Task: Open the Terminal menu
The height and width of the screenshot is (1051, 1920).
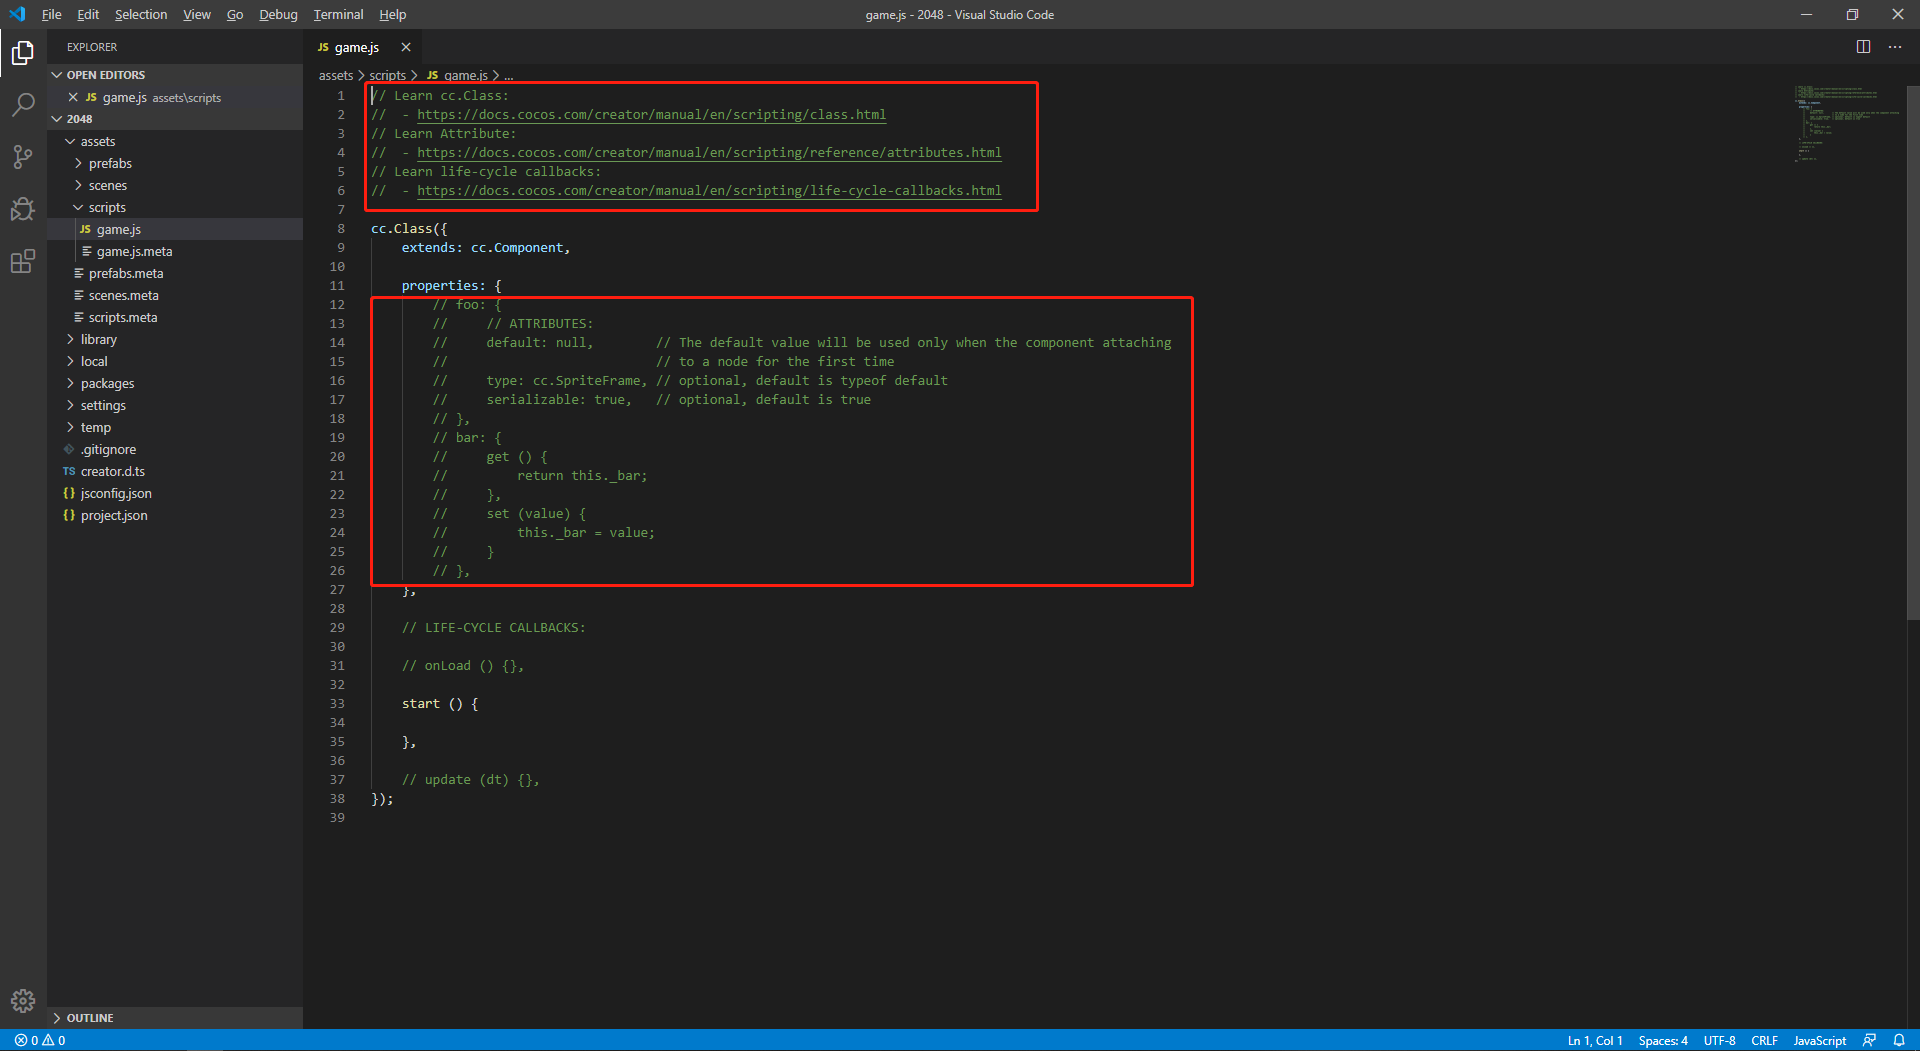Action: click(x=337, y=14)
